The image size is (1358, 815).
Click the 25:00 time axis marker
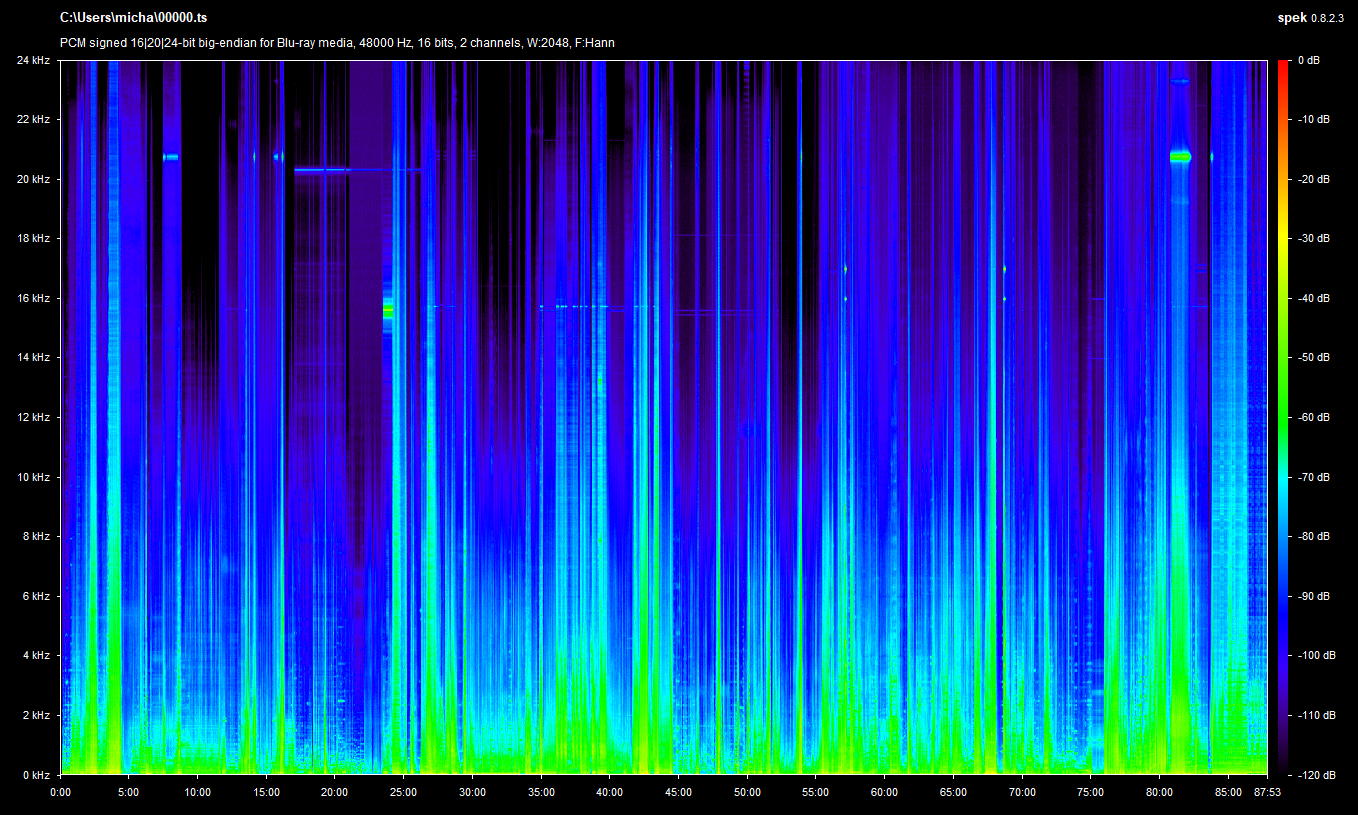[404, 792]
